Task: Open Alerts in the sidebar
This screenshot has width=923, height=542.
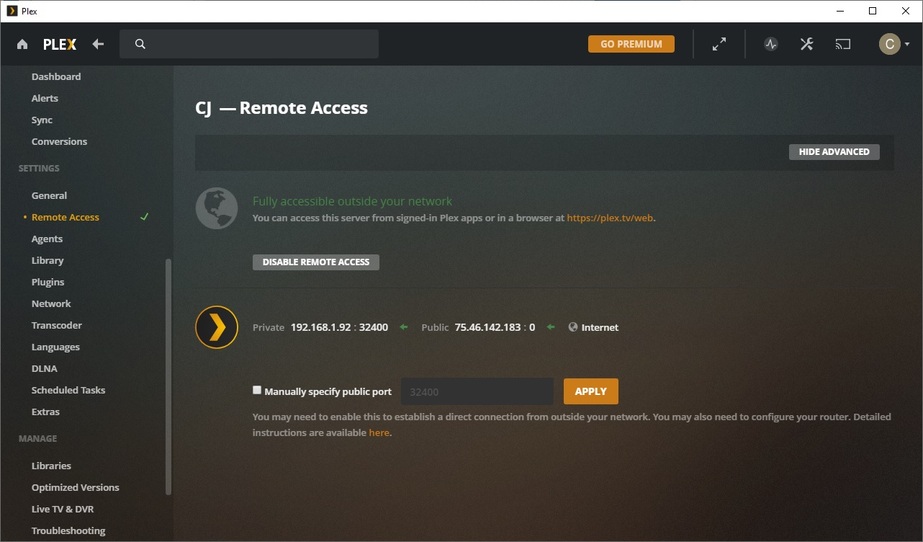Action: (x=45, y=98)
